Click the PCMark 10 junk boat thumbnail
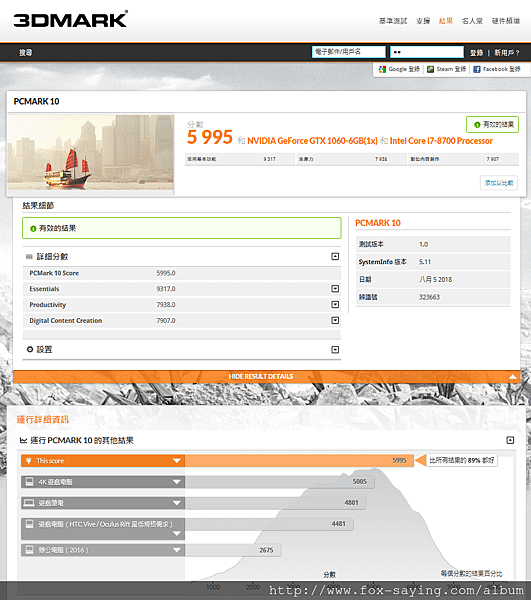Image resolution: width=531 pixels, height=600 pixels. point(90,152)
